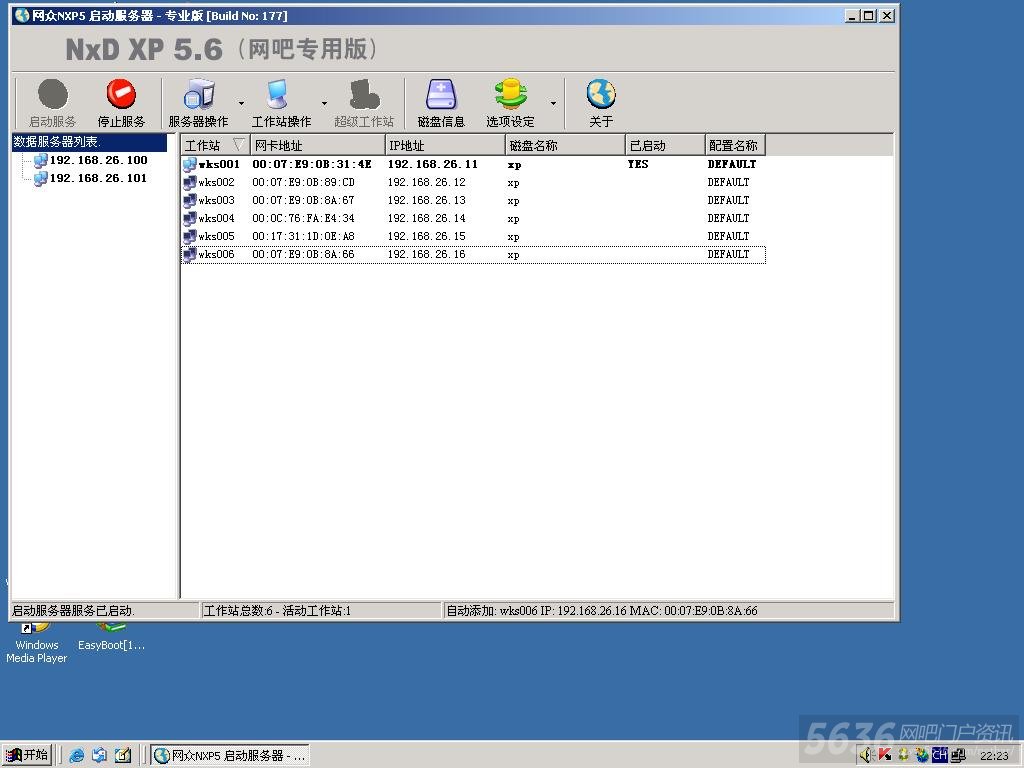The height and width of the screenshot is (768, 1024).
Task: Click IP address 192.168.26.11
Action: pos(433,165)
